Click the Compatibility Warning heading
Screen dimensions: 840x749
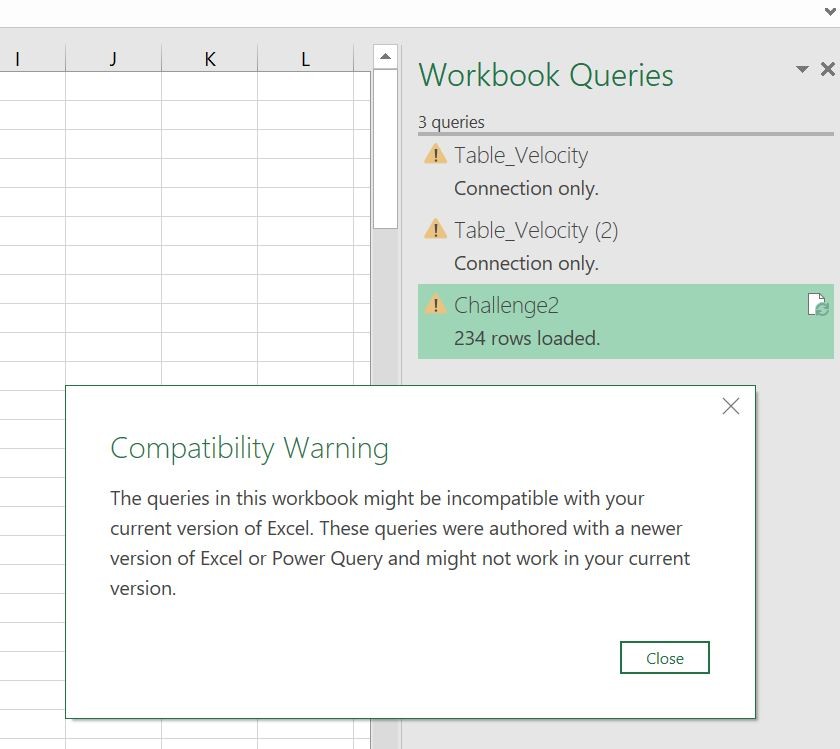249,448
